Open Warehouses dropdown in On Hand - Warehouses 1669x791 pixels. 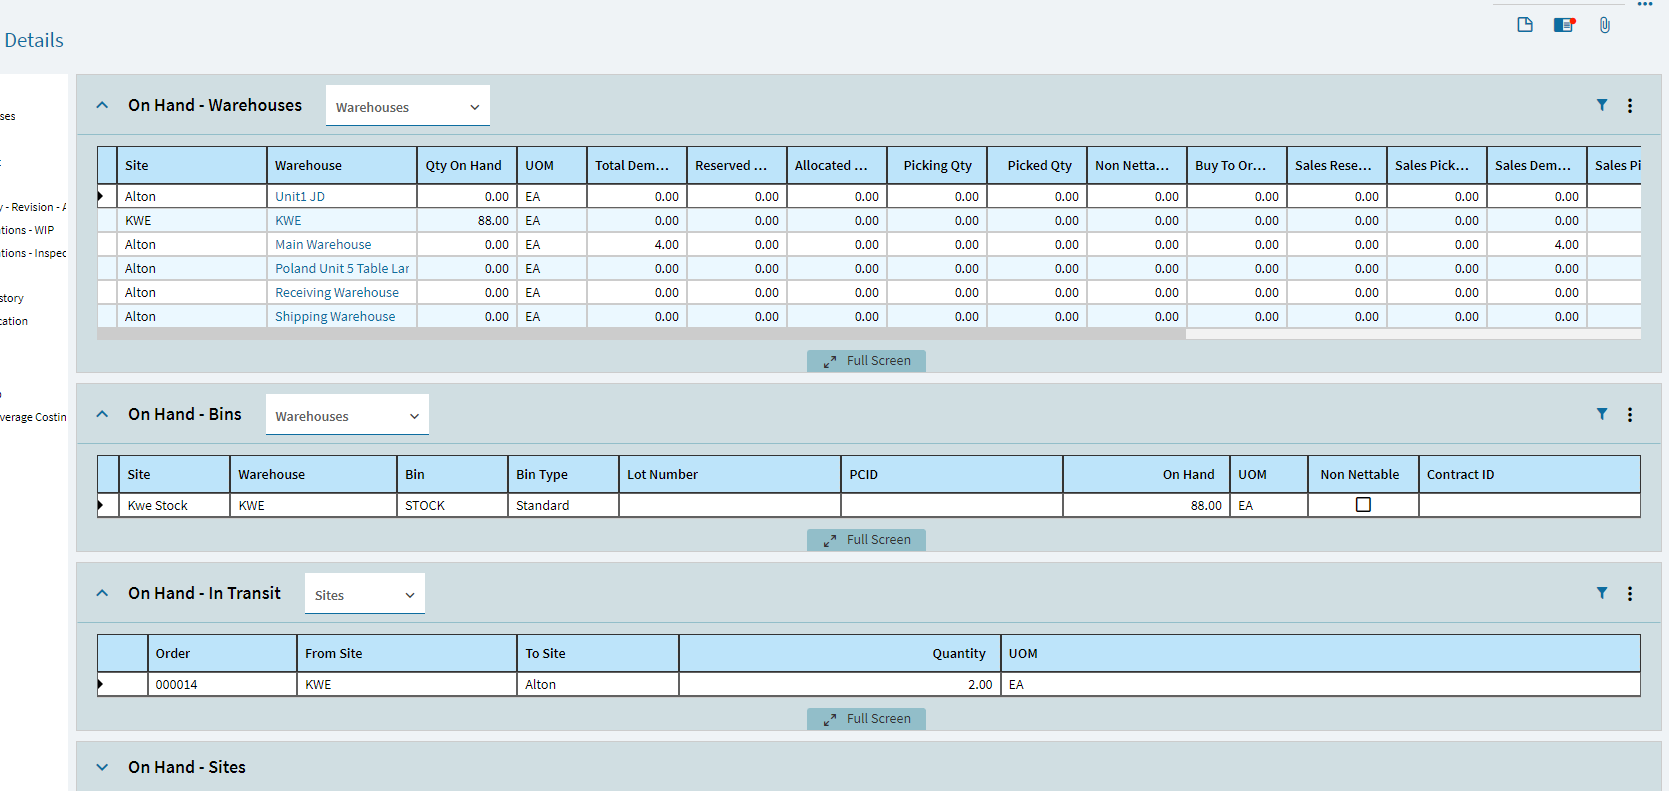pos(408,107)
